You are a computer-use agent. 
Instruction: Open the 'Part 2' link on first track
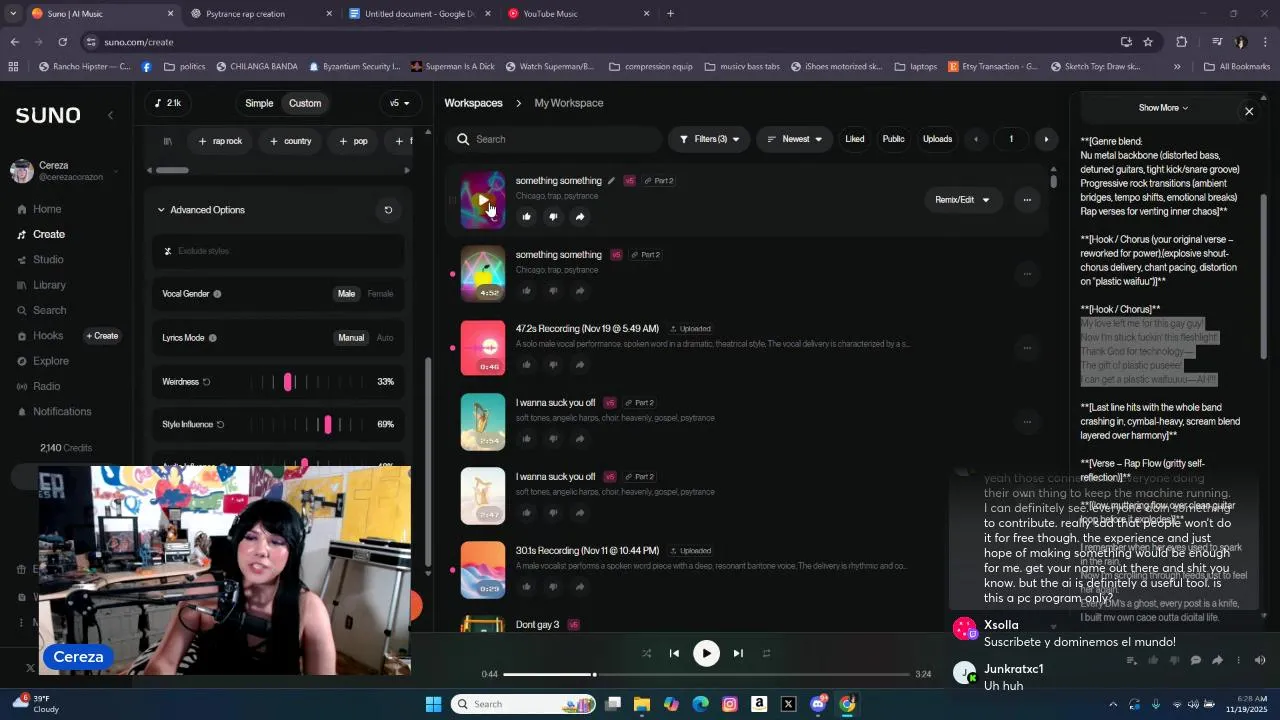(x=658, y=181)
